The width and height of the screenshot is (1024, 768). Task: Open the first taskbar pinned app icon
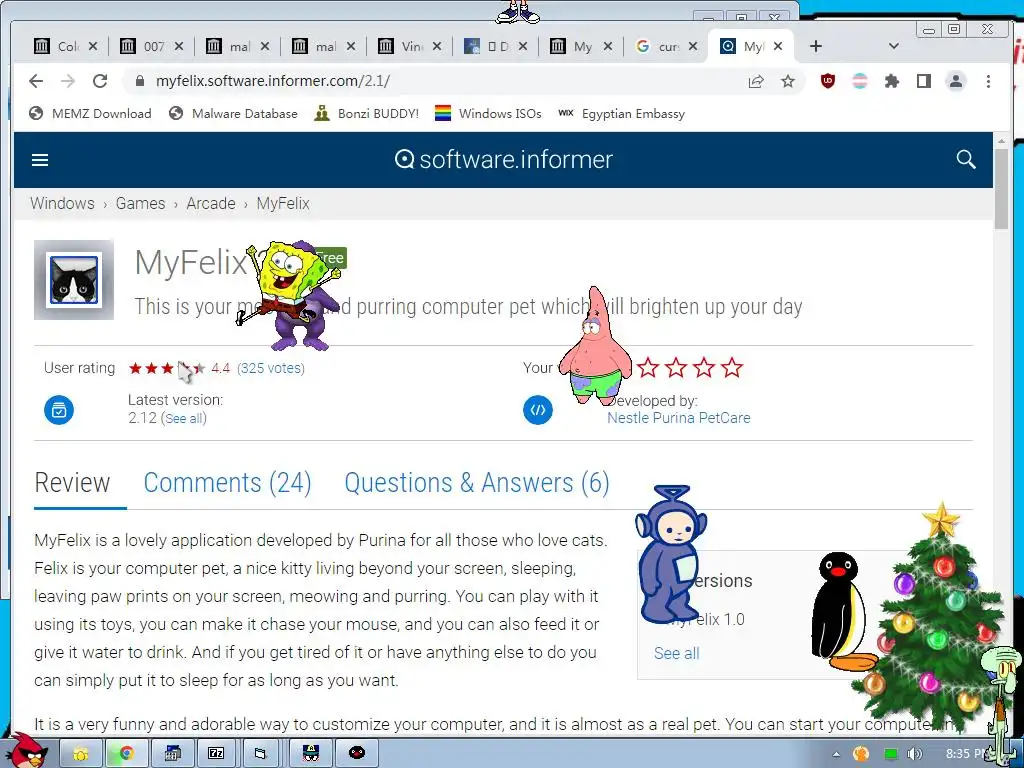(x=81, y=753)
